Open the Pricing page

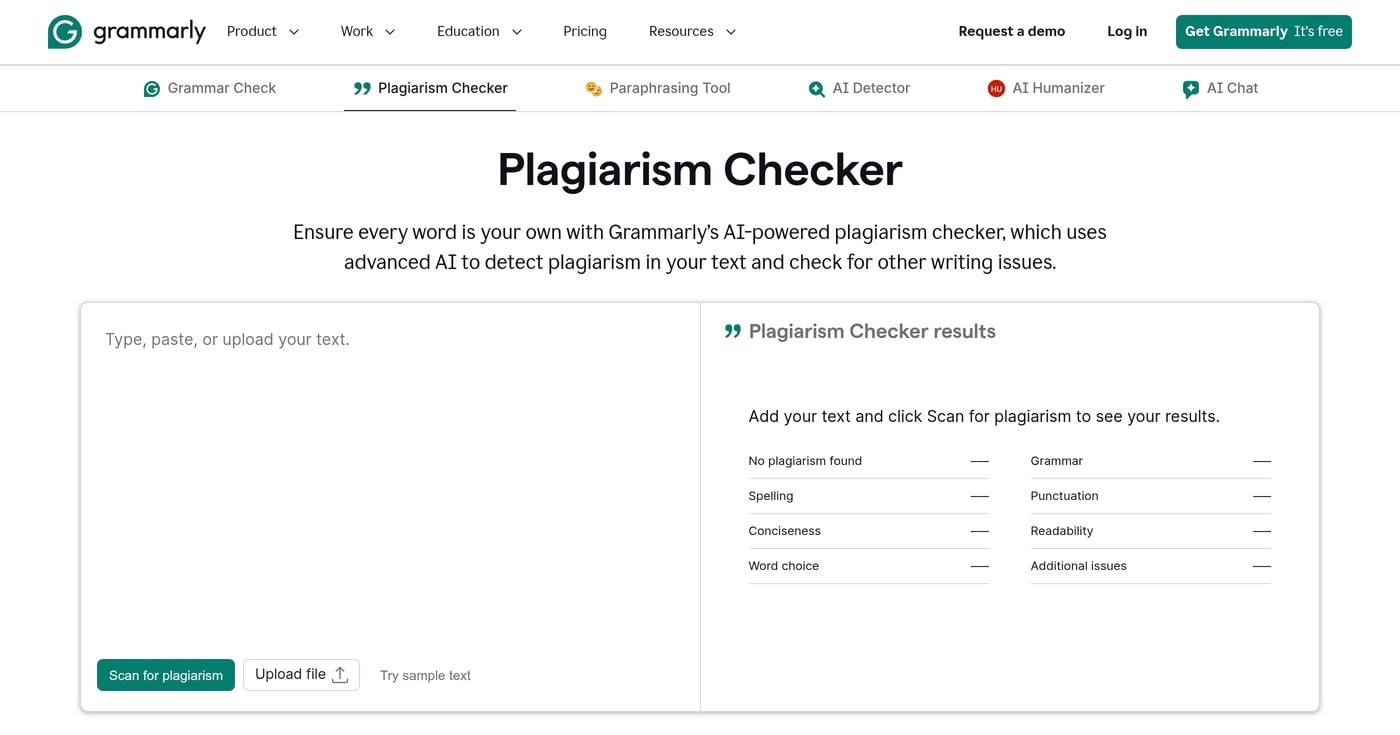585,32
